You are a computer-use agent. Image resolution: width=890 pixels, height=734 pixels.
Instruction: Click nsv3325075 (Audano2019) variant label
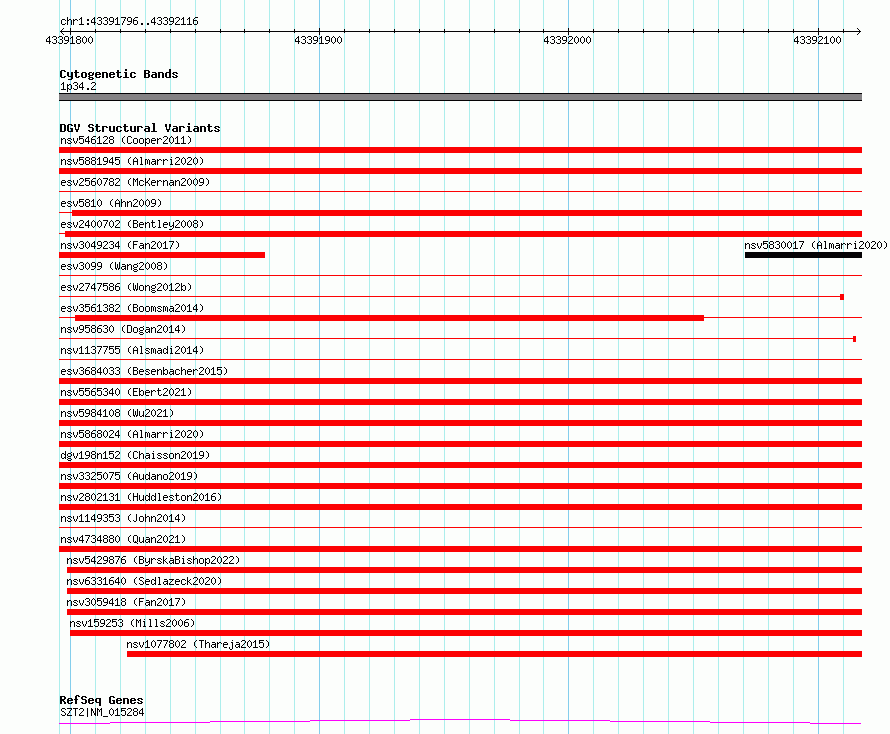pyautogui.click(x=129, y=476)
